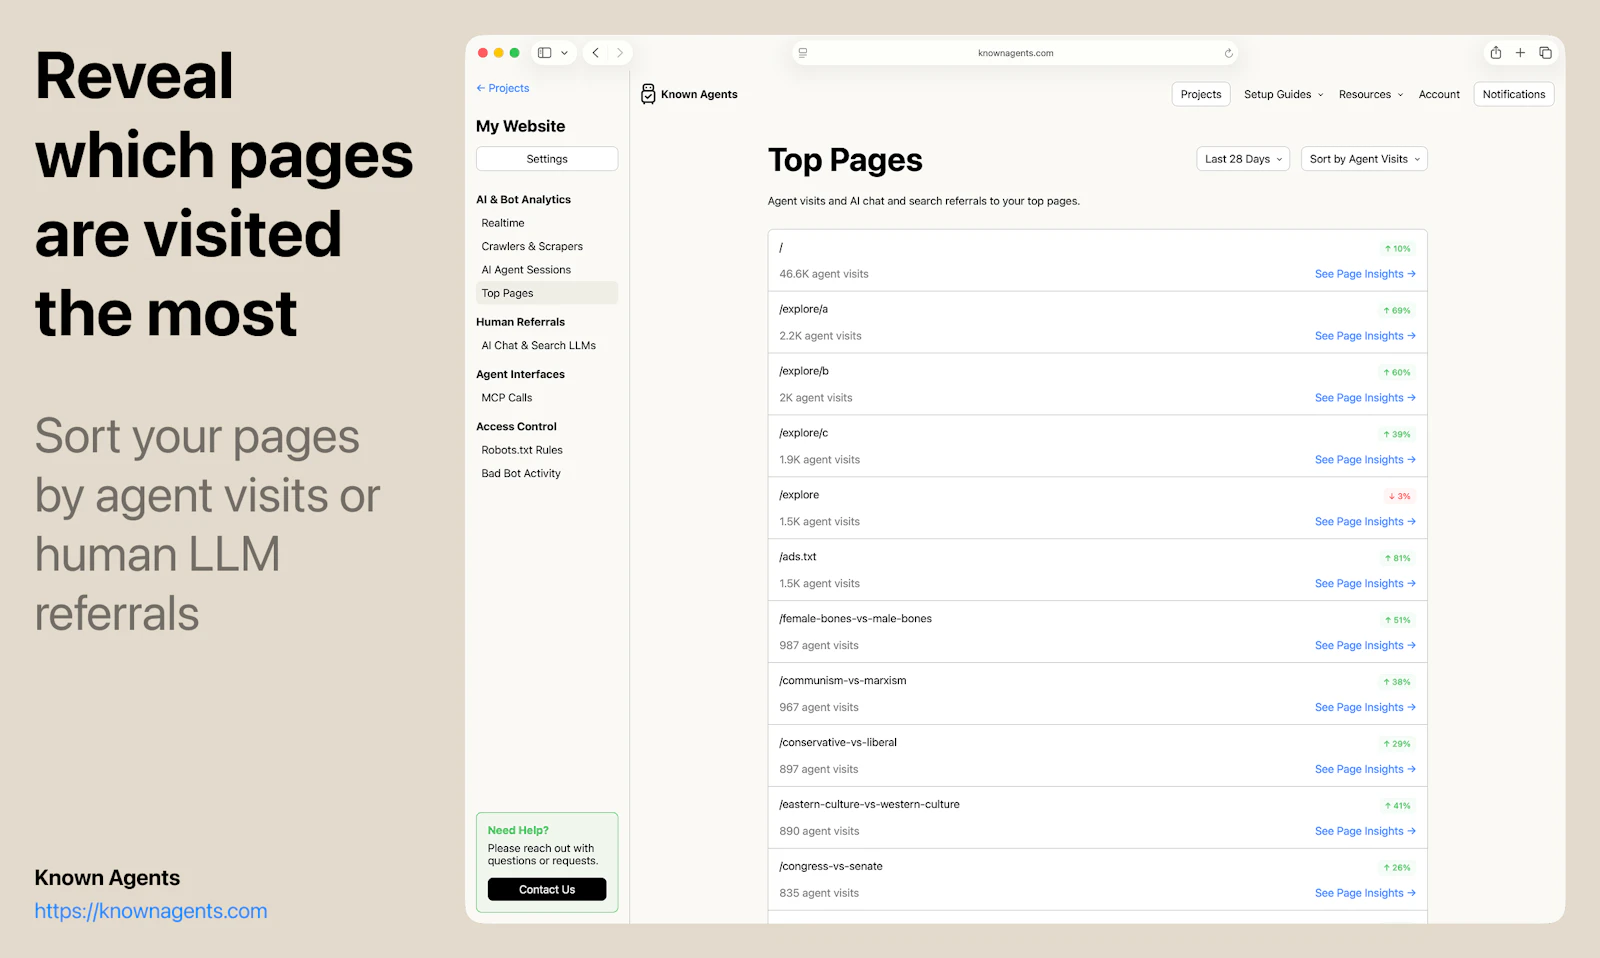Select Top Pages in the sidebar

[x=547, y=293]
